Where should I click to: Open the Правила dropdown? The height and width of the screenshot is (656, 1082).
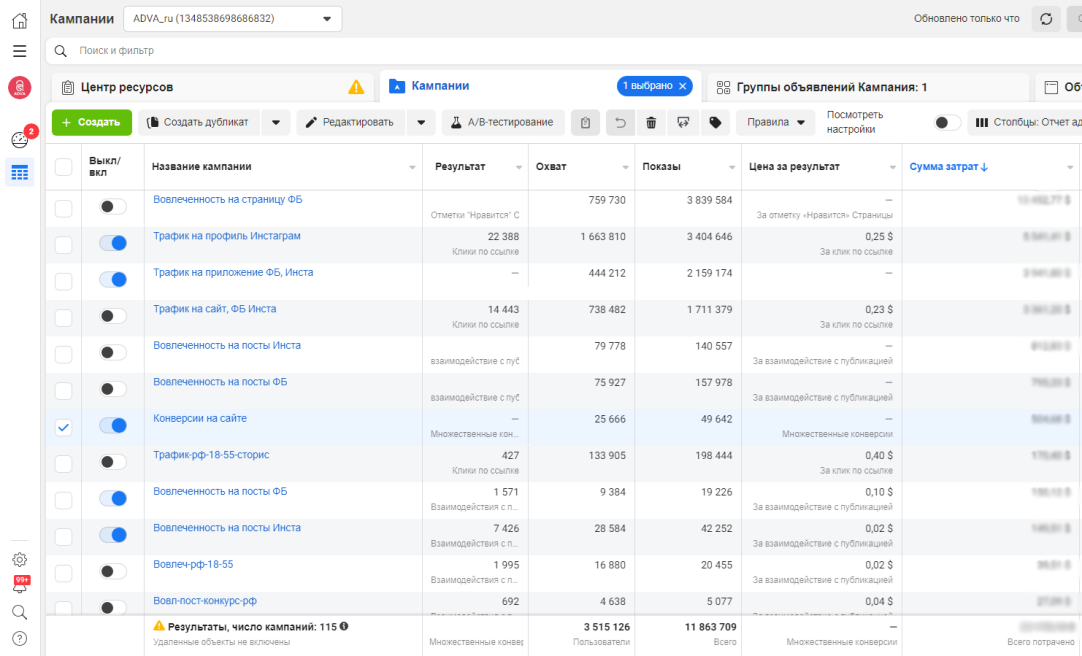tap(775, 122)
